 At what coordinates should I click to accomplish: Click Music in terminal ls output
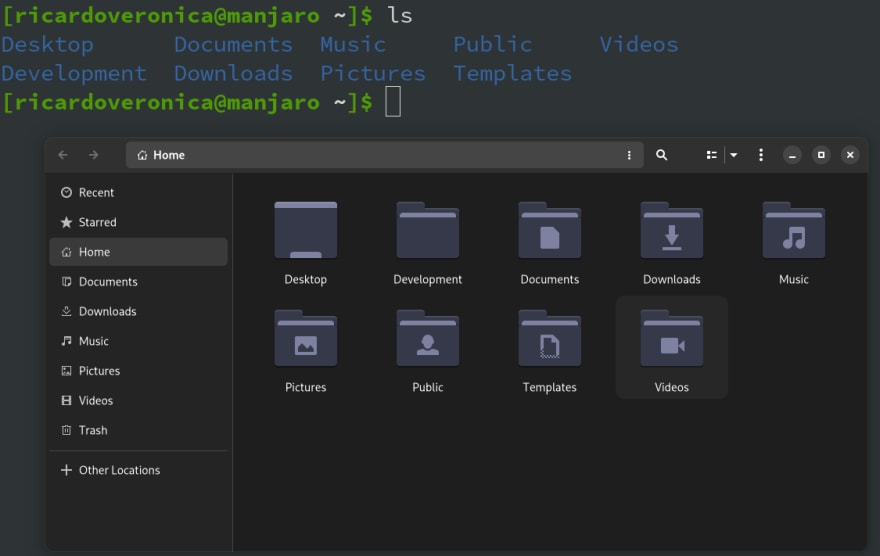[x=353, y=44]
